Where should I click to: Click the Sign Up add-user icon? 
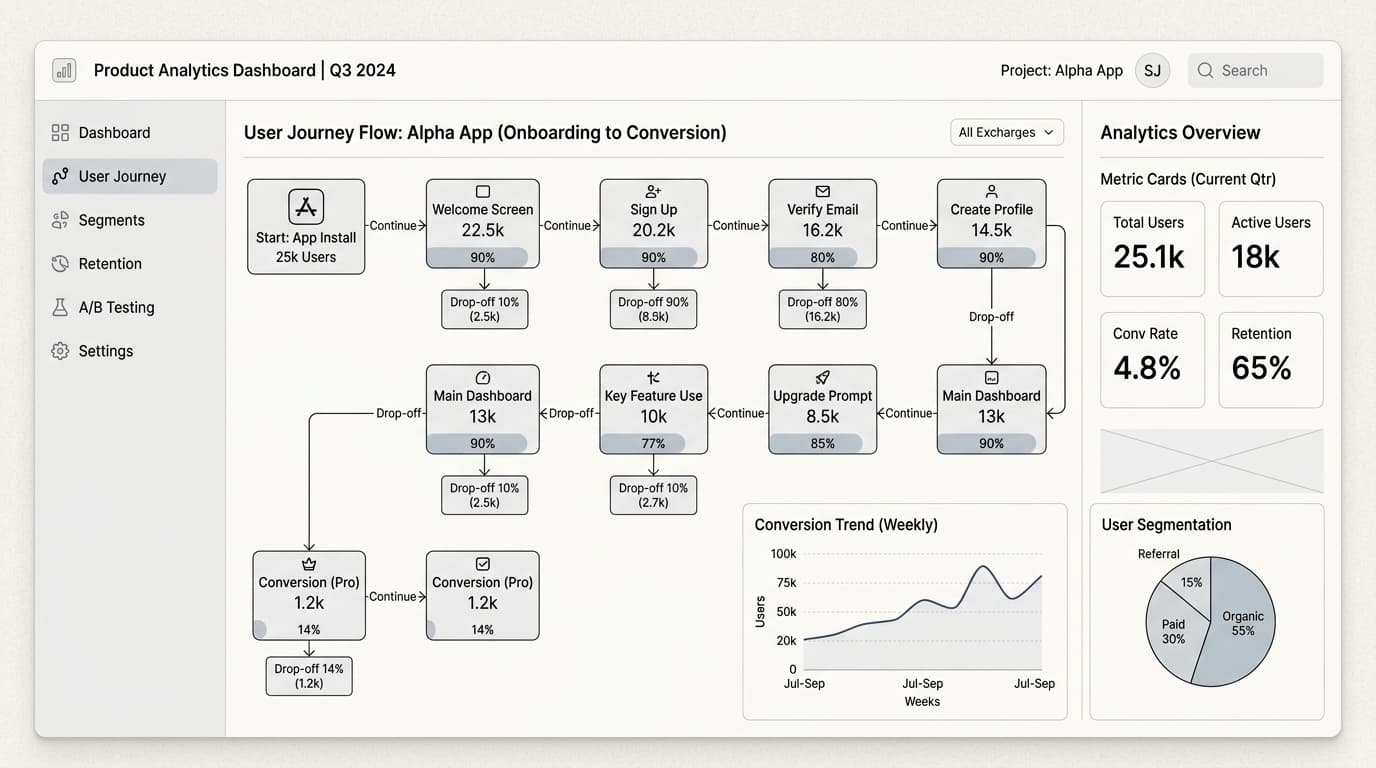[x=653, y=191]
